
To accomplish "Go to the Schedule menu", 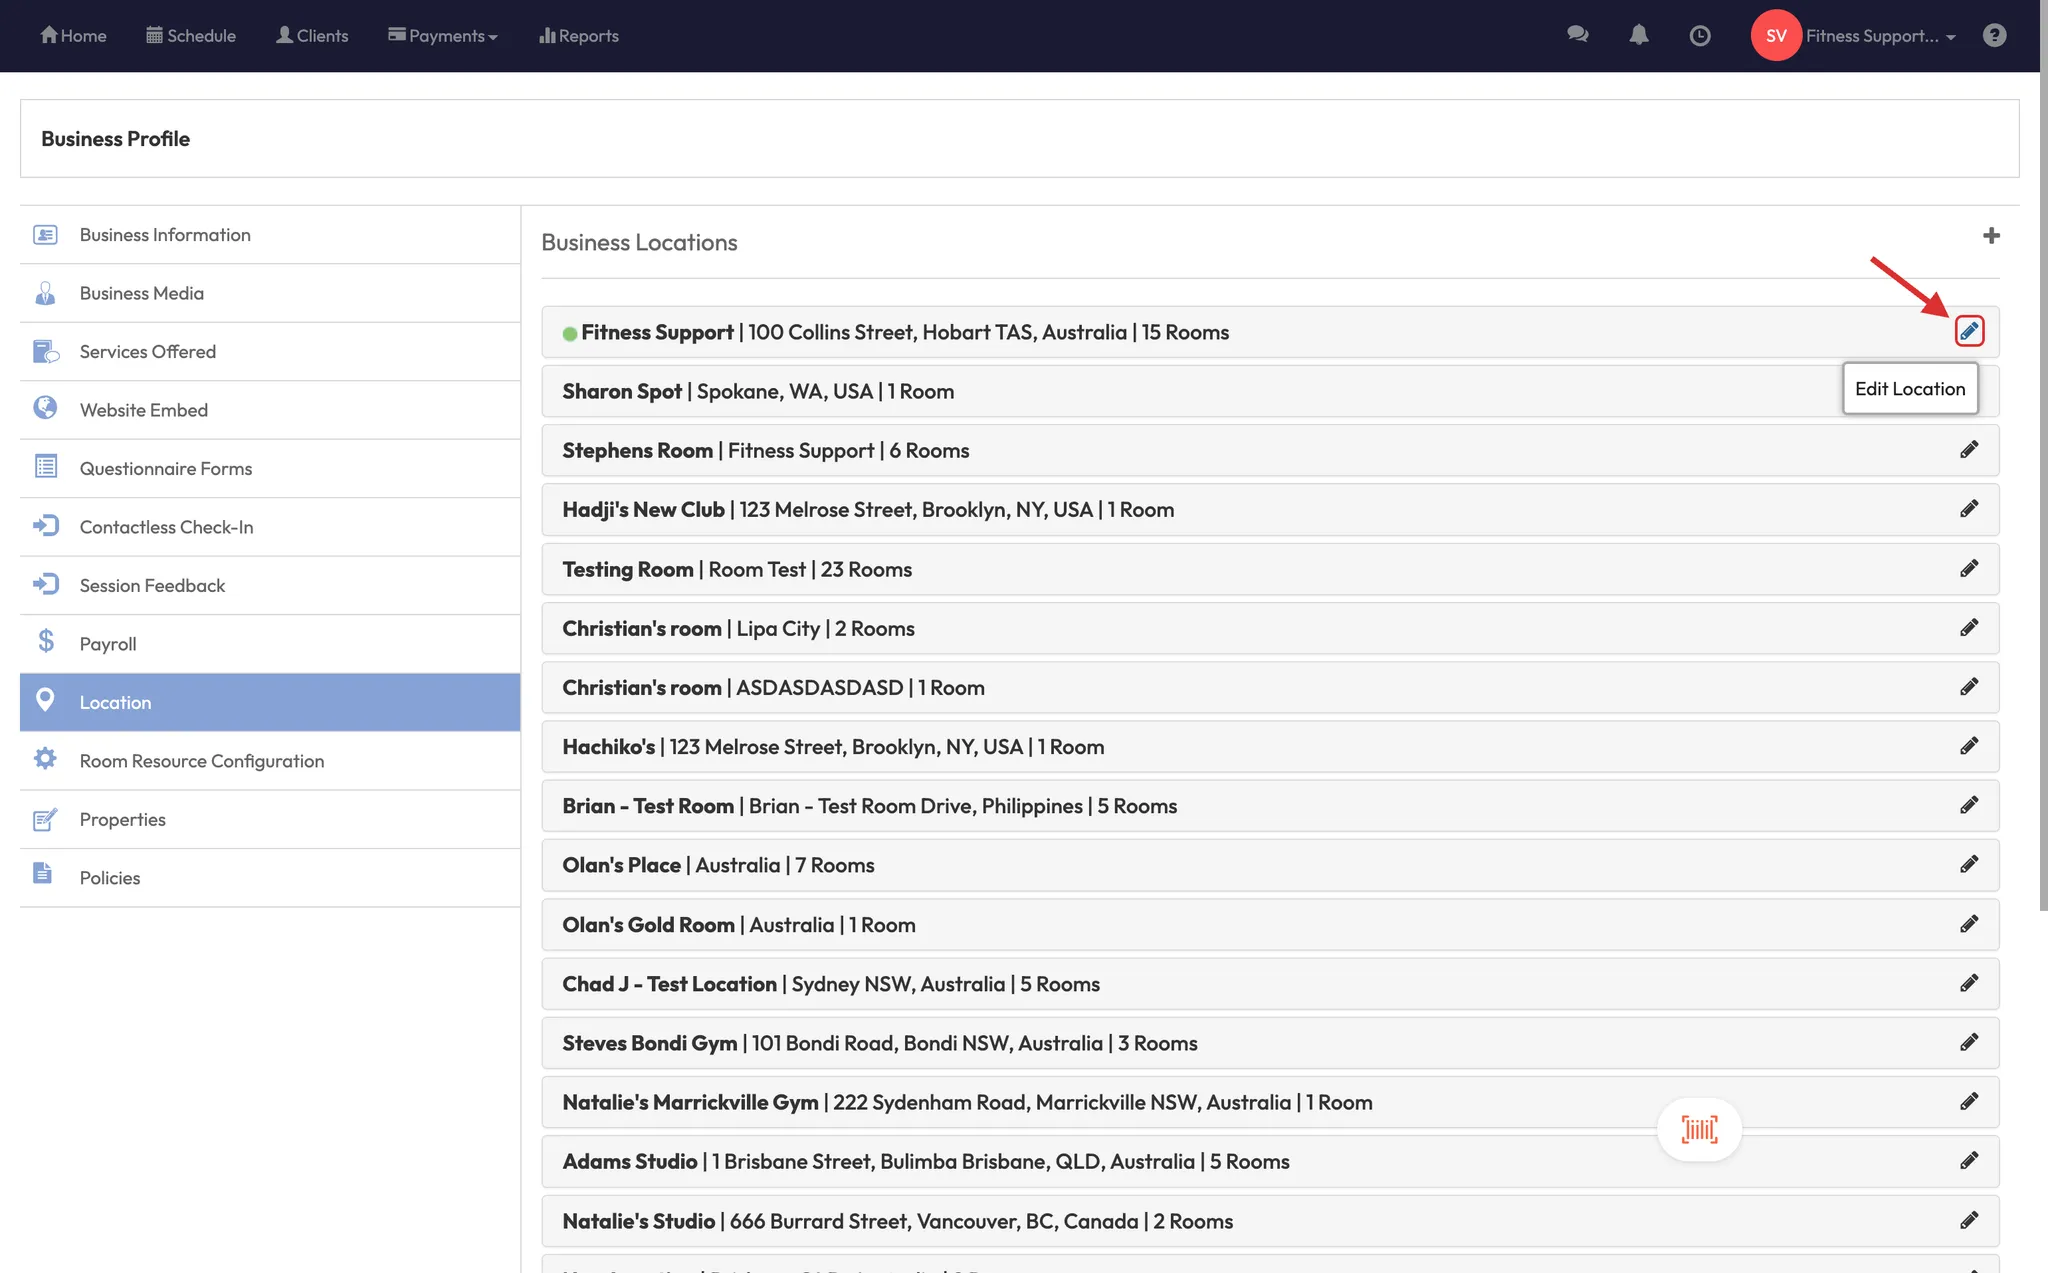I will click(191, 36).
